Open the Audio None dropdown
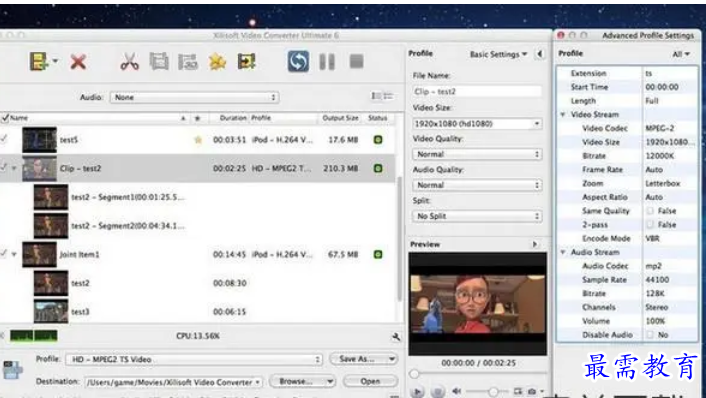Viewport: 706px width, 398px height. point(195,97)
